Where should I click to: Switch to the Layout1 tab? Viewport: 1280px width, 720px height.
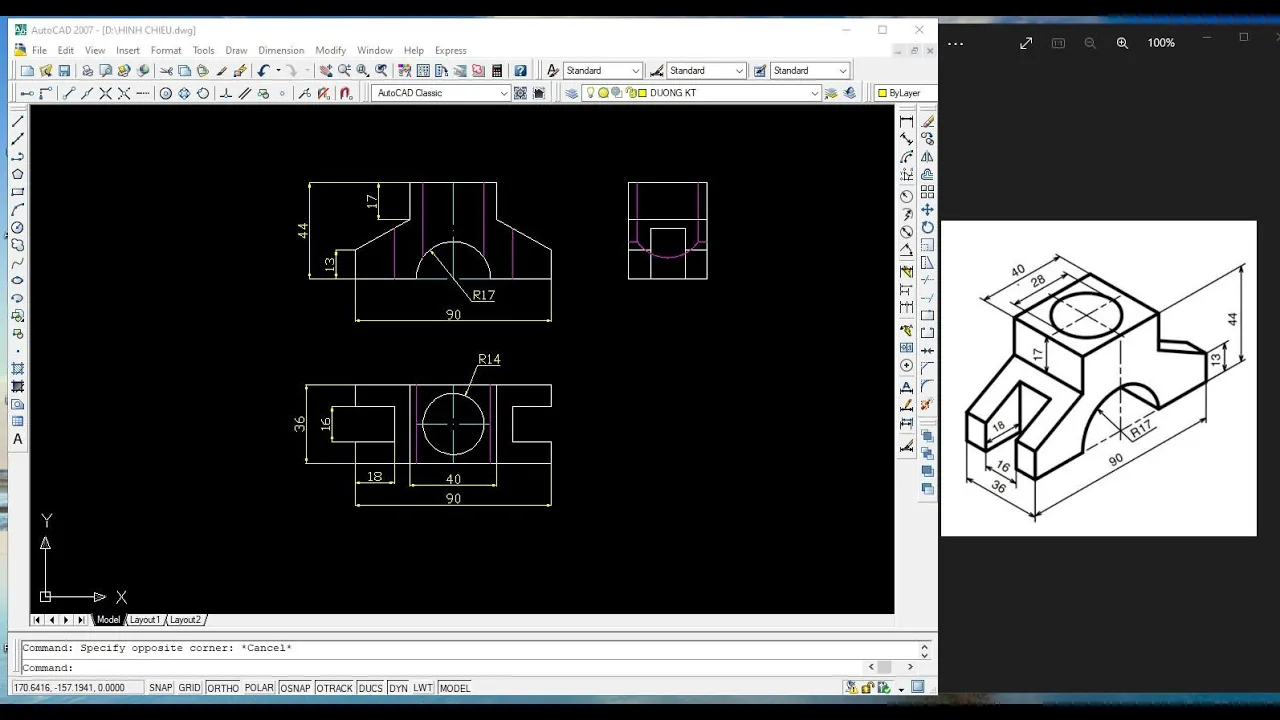coord(144,620)
